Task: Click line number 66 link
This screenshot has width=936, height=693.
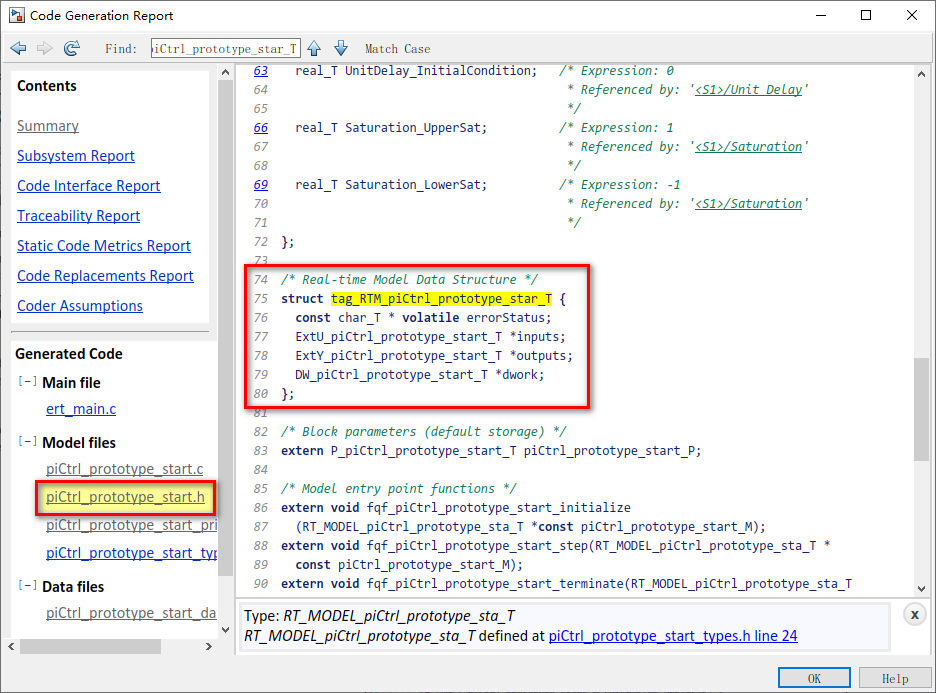Action: 261,128
